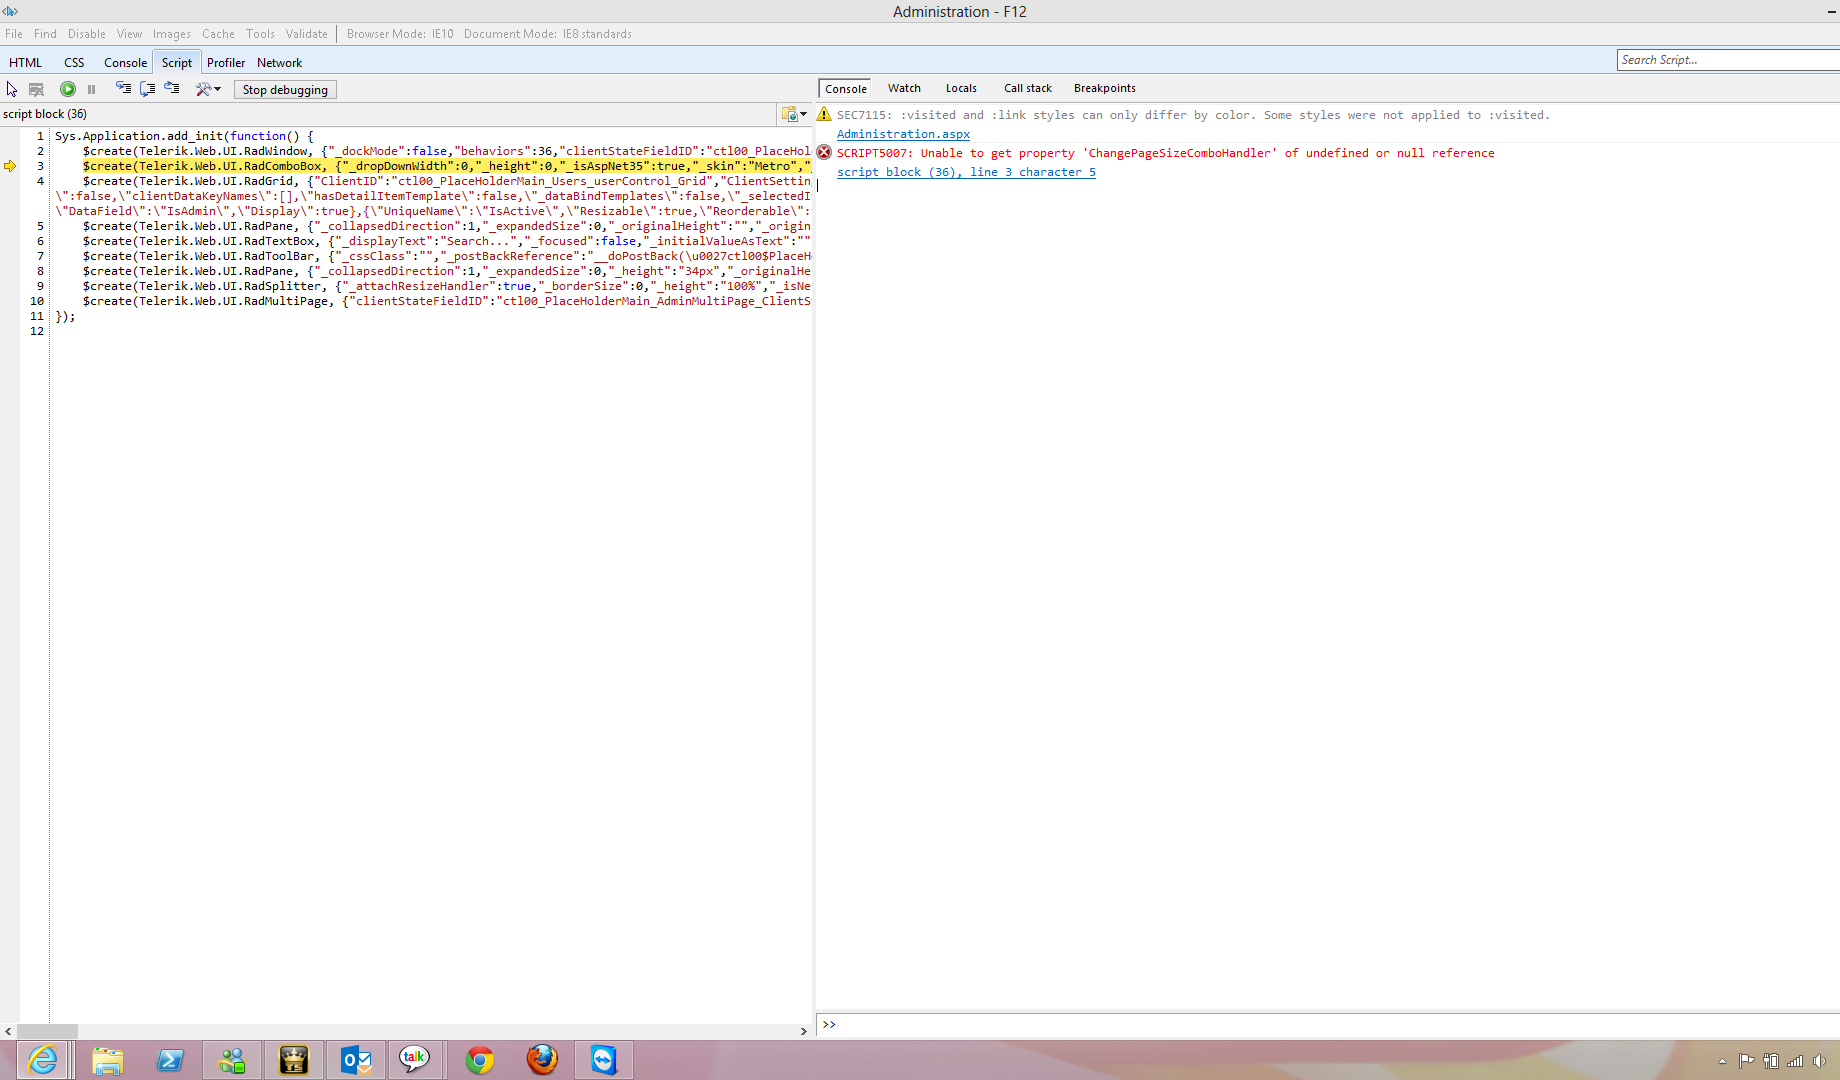Click the Sys.Application.add_init code line
Image resolution: width=1840 pixels, height=1080 pixels.
pos(184,136)
